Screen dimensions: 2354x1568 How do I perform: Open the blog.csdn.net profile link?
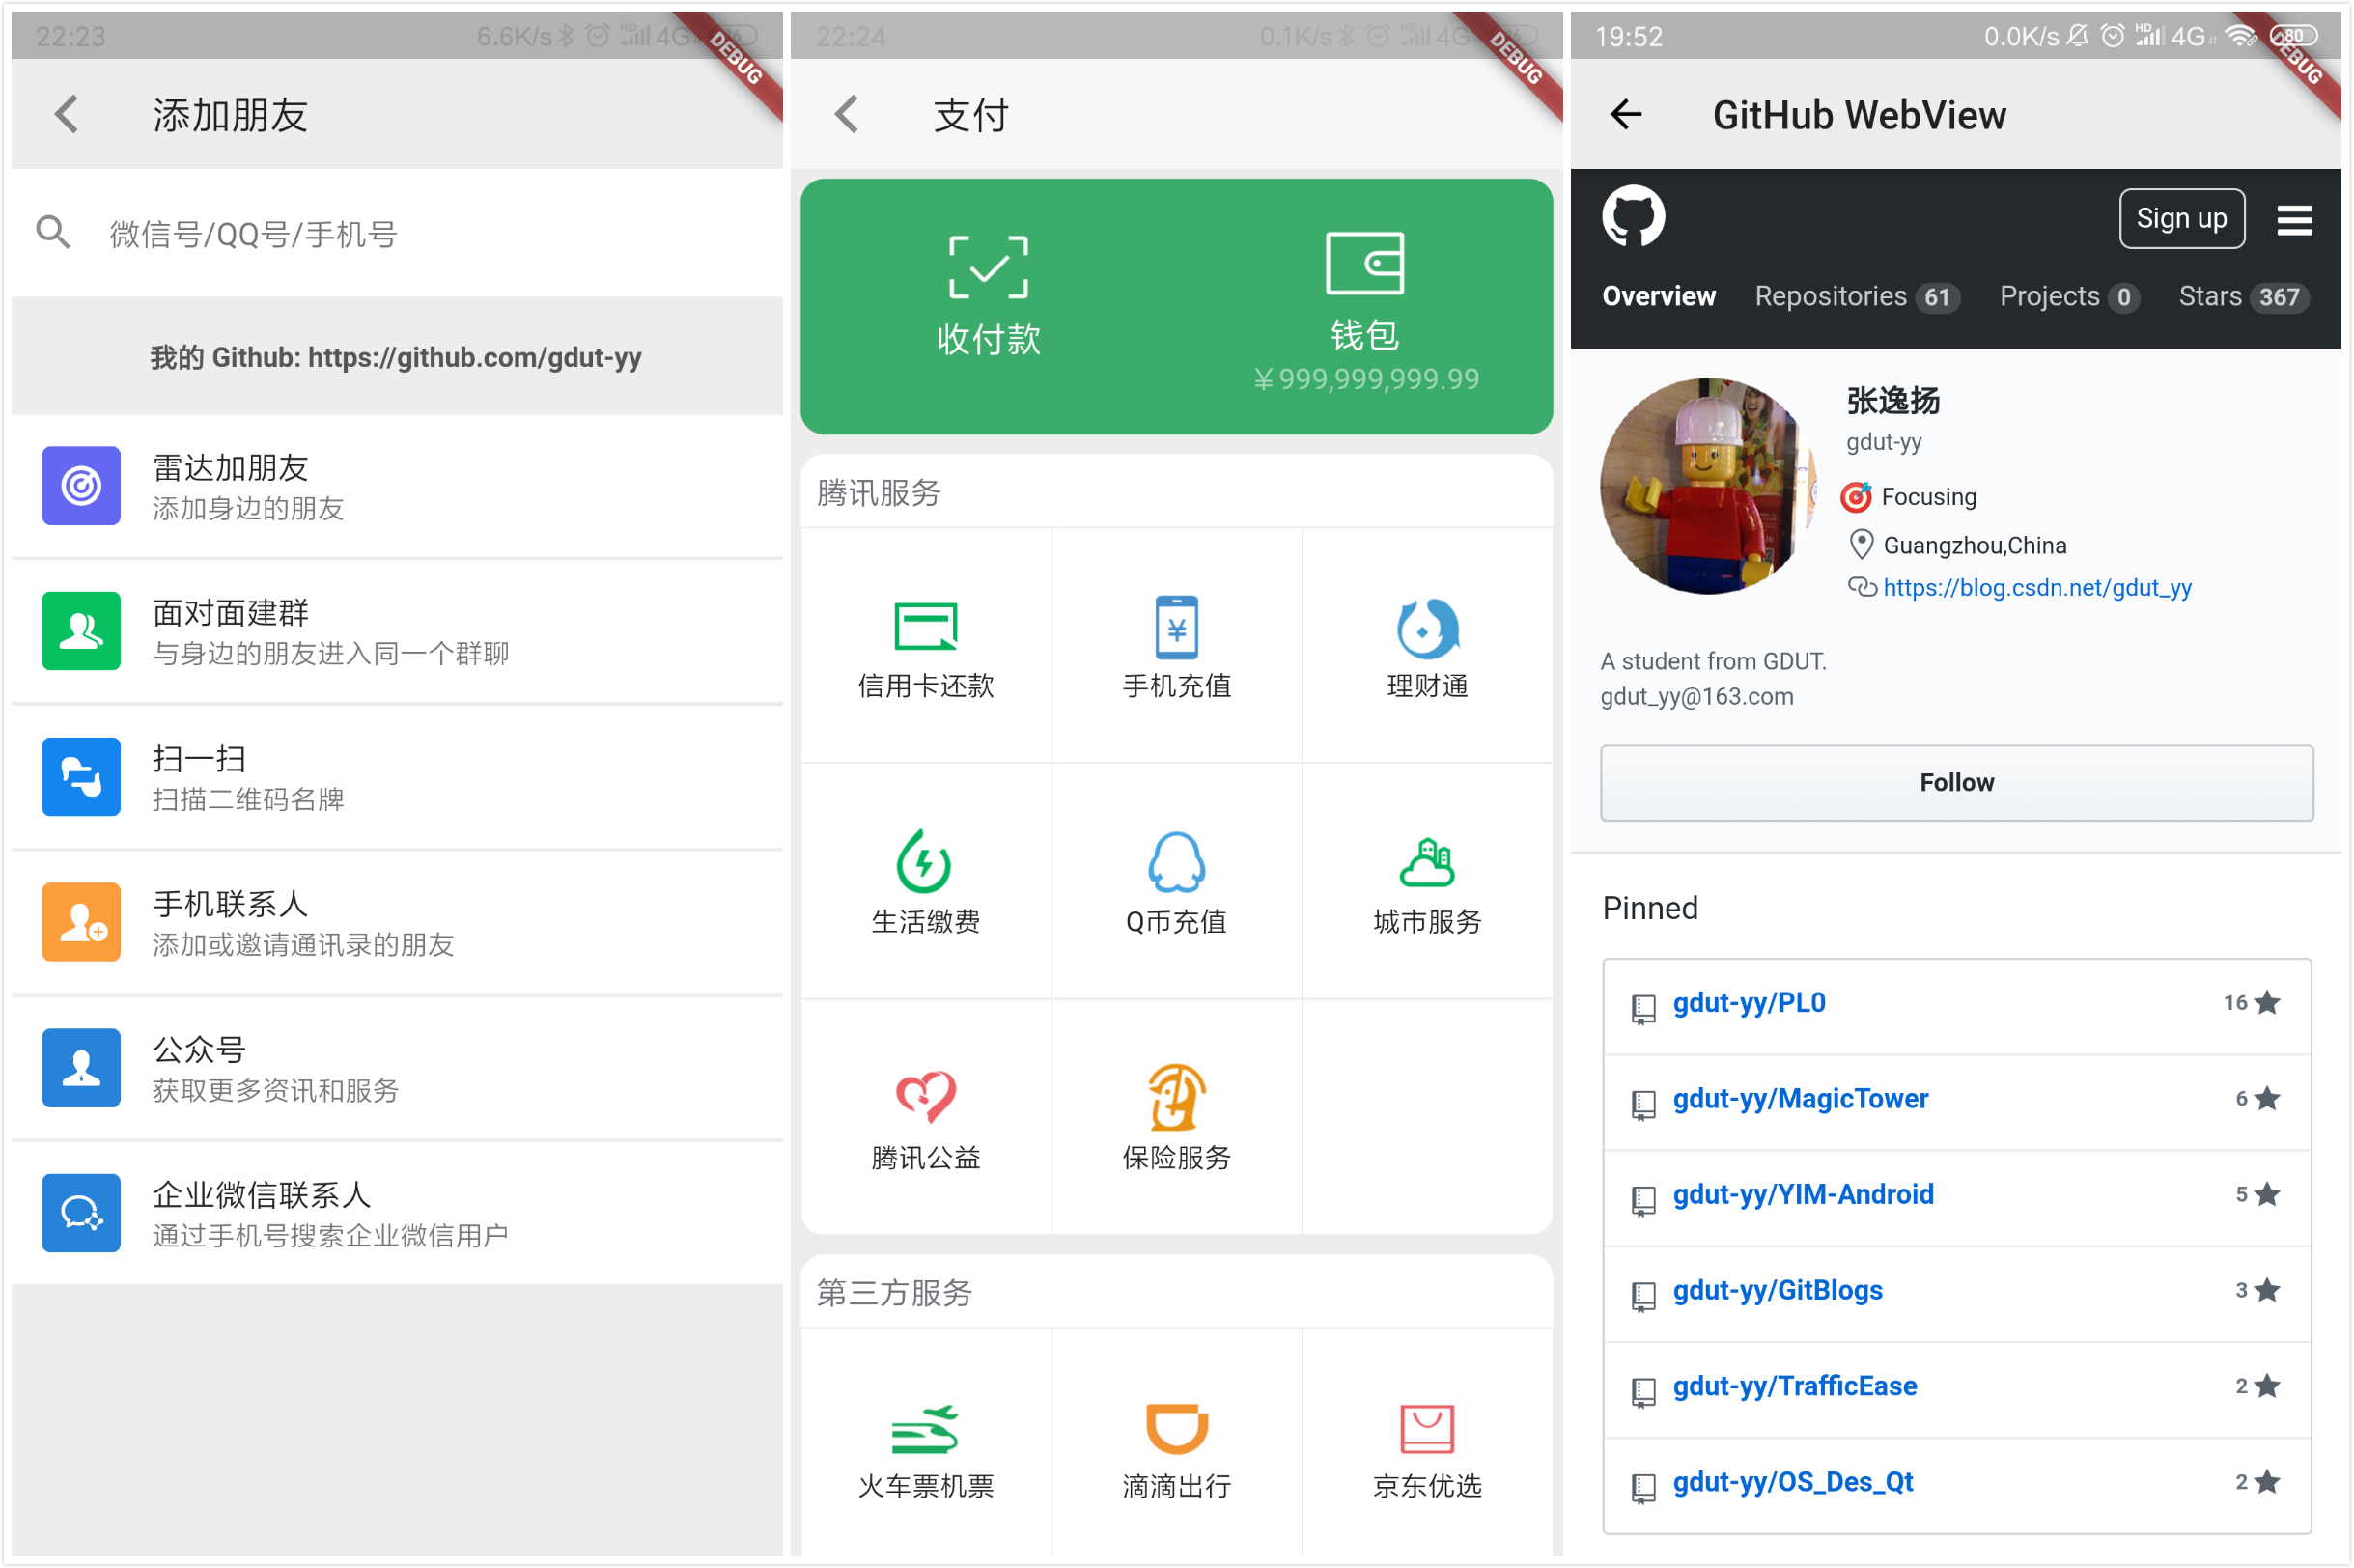pyautogui.click(x=2036, y=588)
